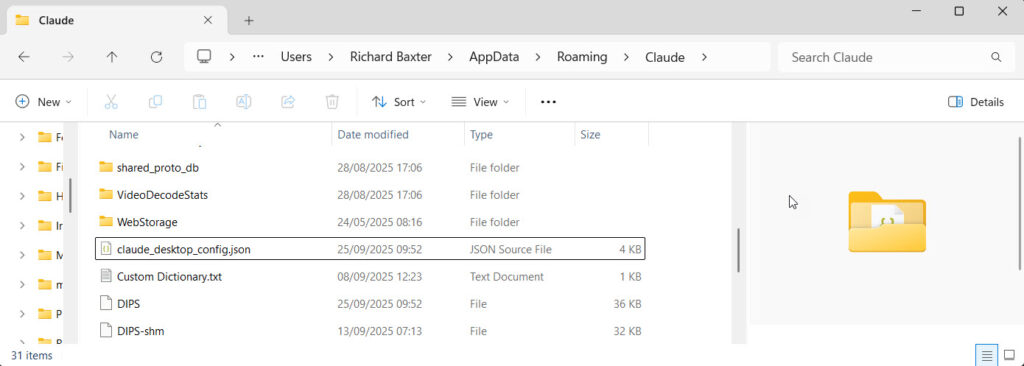Select the VideoDecodeStats folder name
The height and width of the screenshot is (366, 1024).
click(163, 195)
